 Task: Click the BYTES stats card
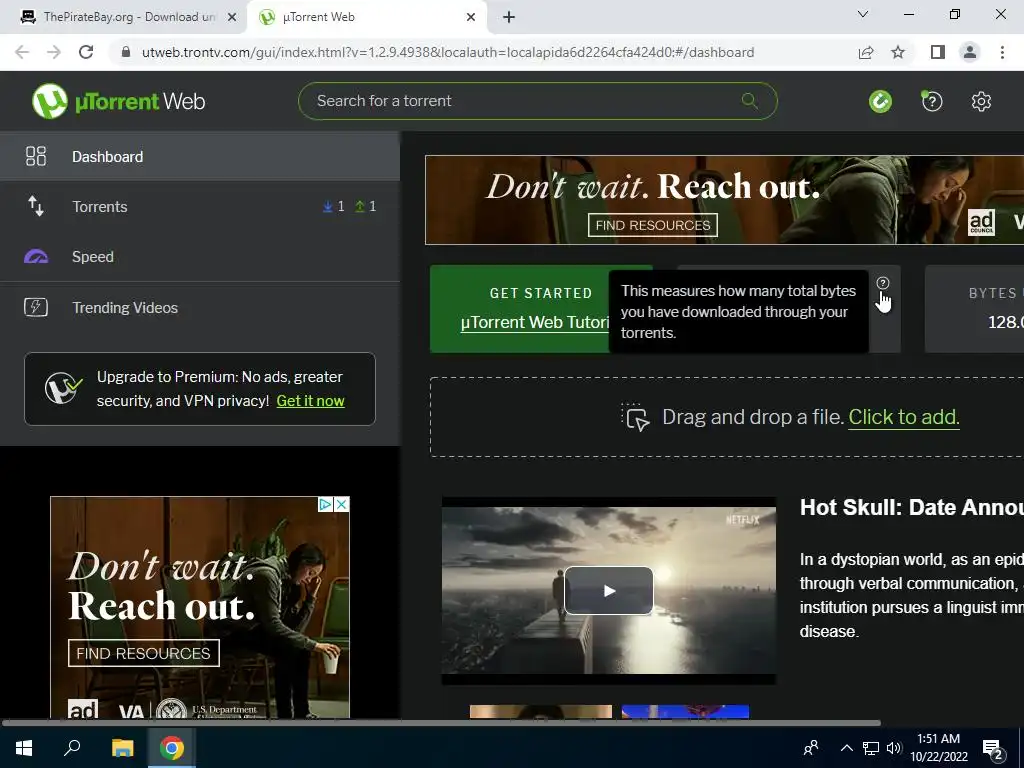[x=974, y=309]
